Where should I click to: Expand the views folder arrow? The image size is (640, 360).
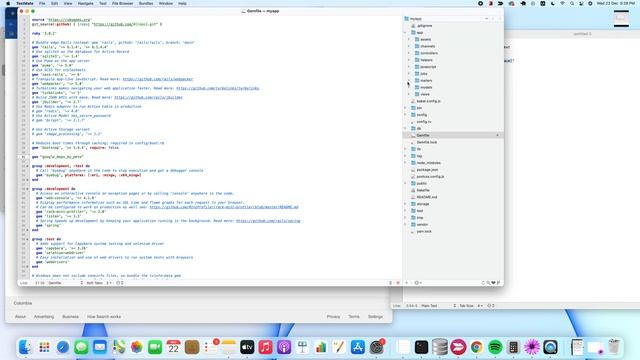409,94
